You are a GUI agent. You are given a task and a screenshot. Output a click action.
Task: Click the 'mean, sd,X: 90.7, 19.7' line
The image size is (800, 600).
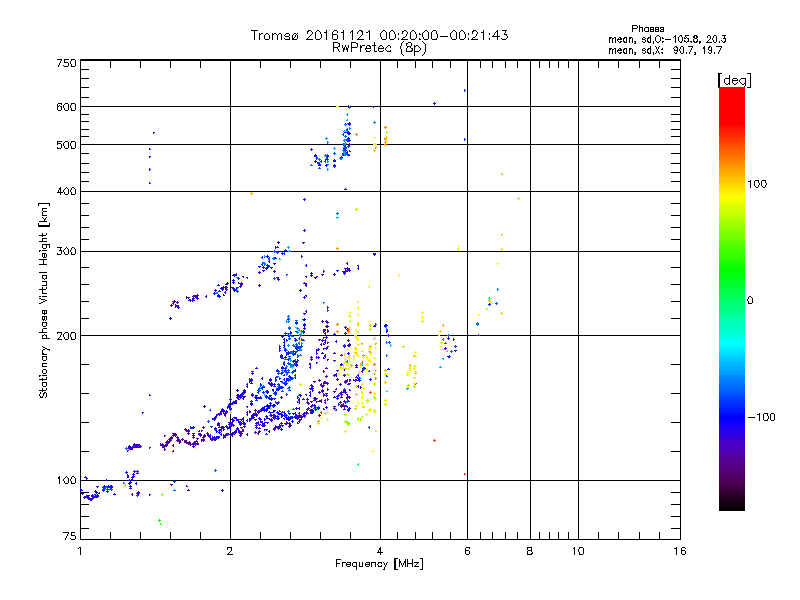665,51
